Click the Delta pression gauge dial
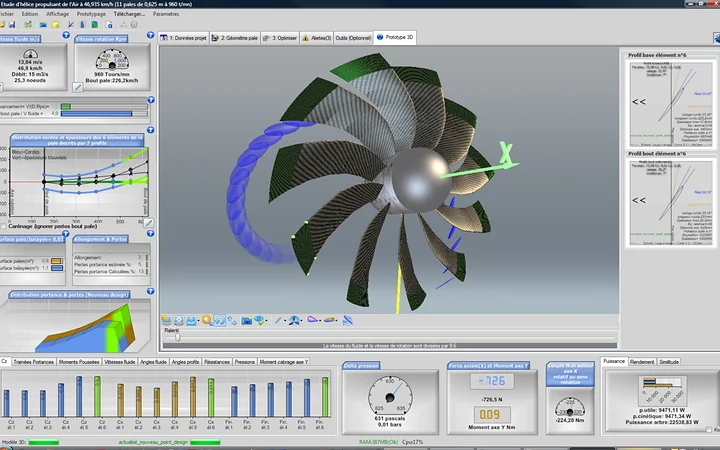Screen dimensions: 720x450 click(390, 396)
